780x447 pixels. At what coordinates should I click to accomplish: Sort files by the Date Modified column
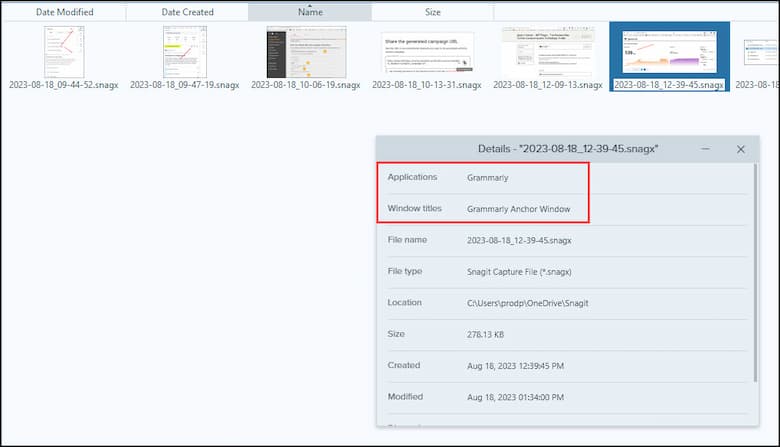pos(64,12)
